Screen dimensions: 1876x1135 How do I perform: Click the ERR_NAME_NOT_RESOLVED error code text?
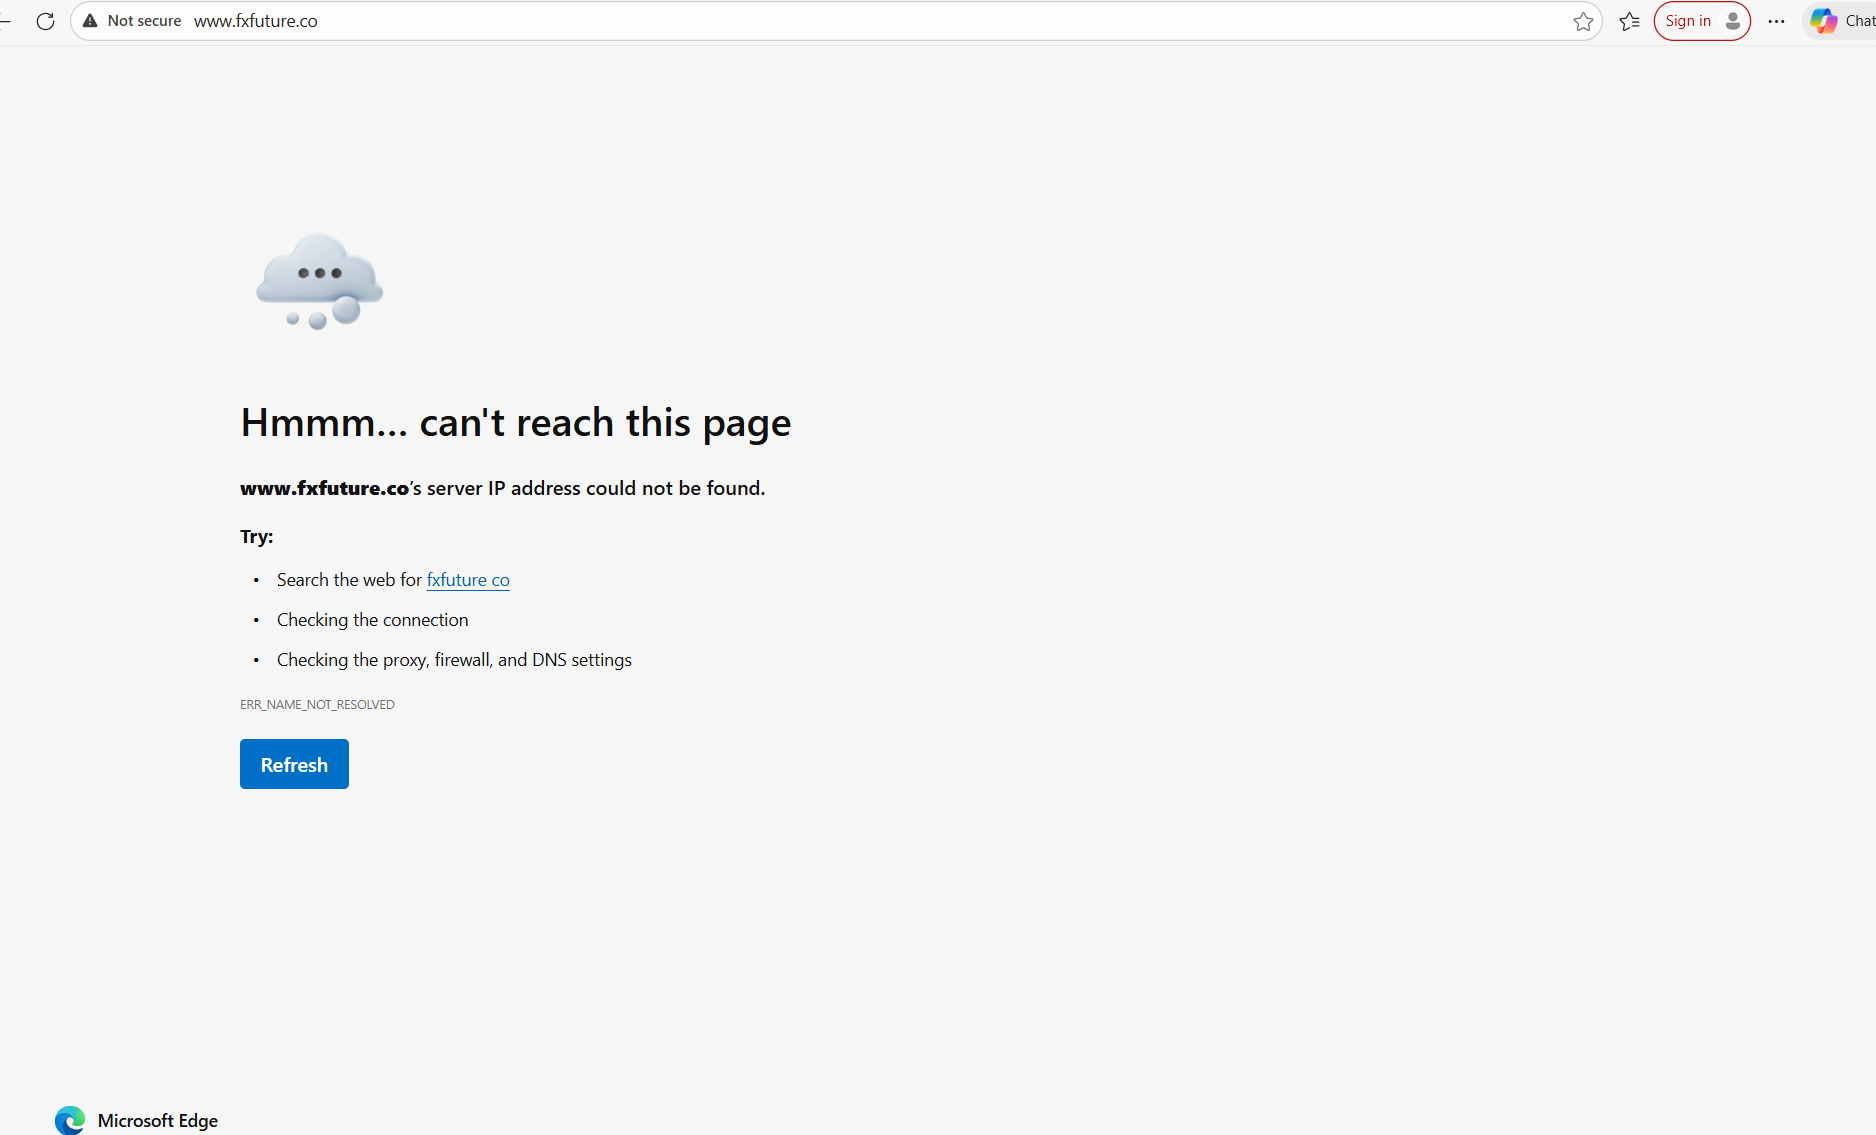coord(317,705)
